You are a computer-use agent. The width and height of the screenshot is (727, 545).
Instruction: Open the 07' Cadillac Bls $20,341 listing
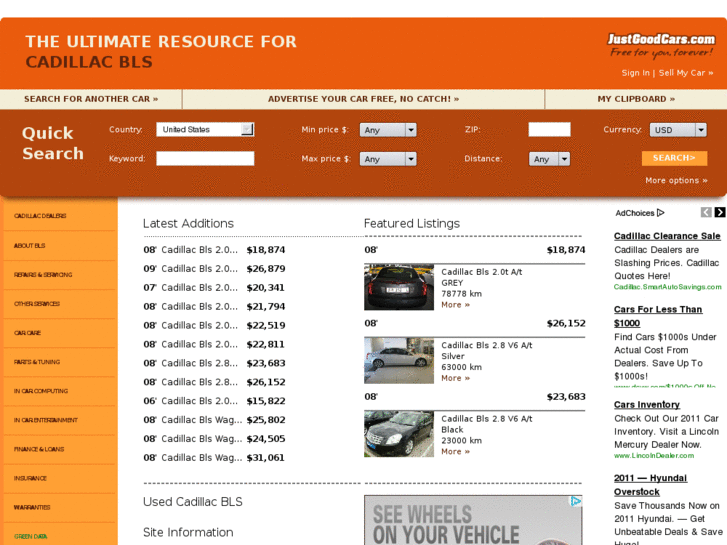click(214, 288)
